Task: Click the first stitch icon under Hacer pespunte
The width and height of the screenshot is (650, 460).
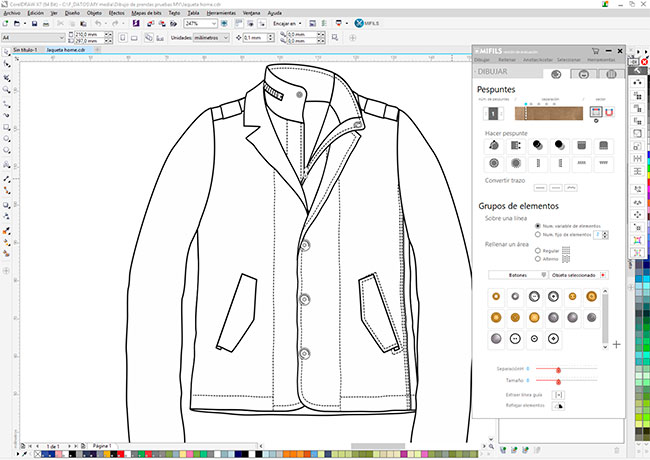Action: coord(492,144)
